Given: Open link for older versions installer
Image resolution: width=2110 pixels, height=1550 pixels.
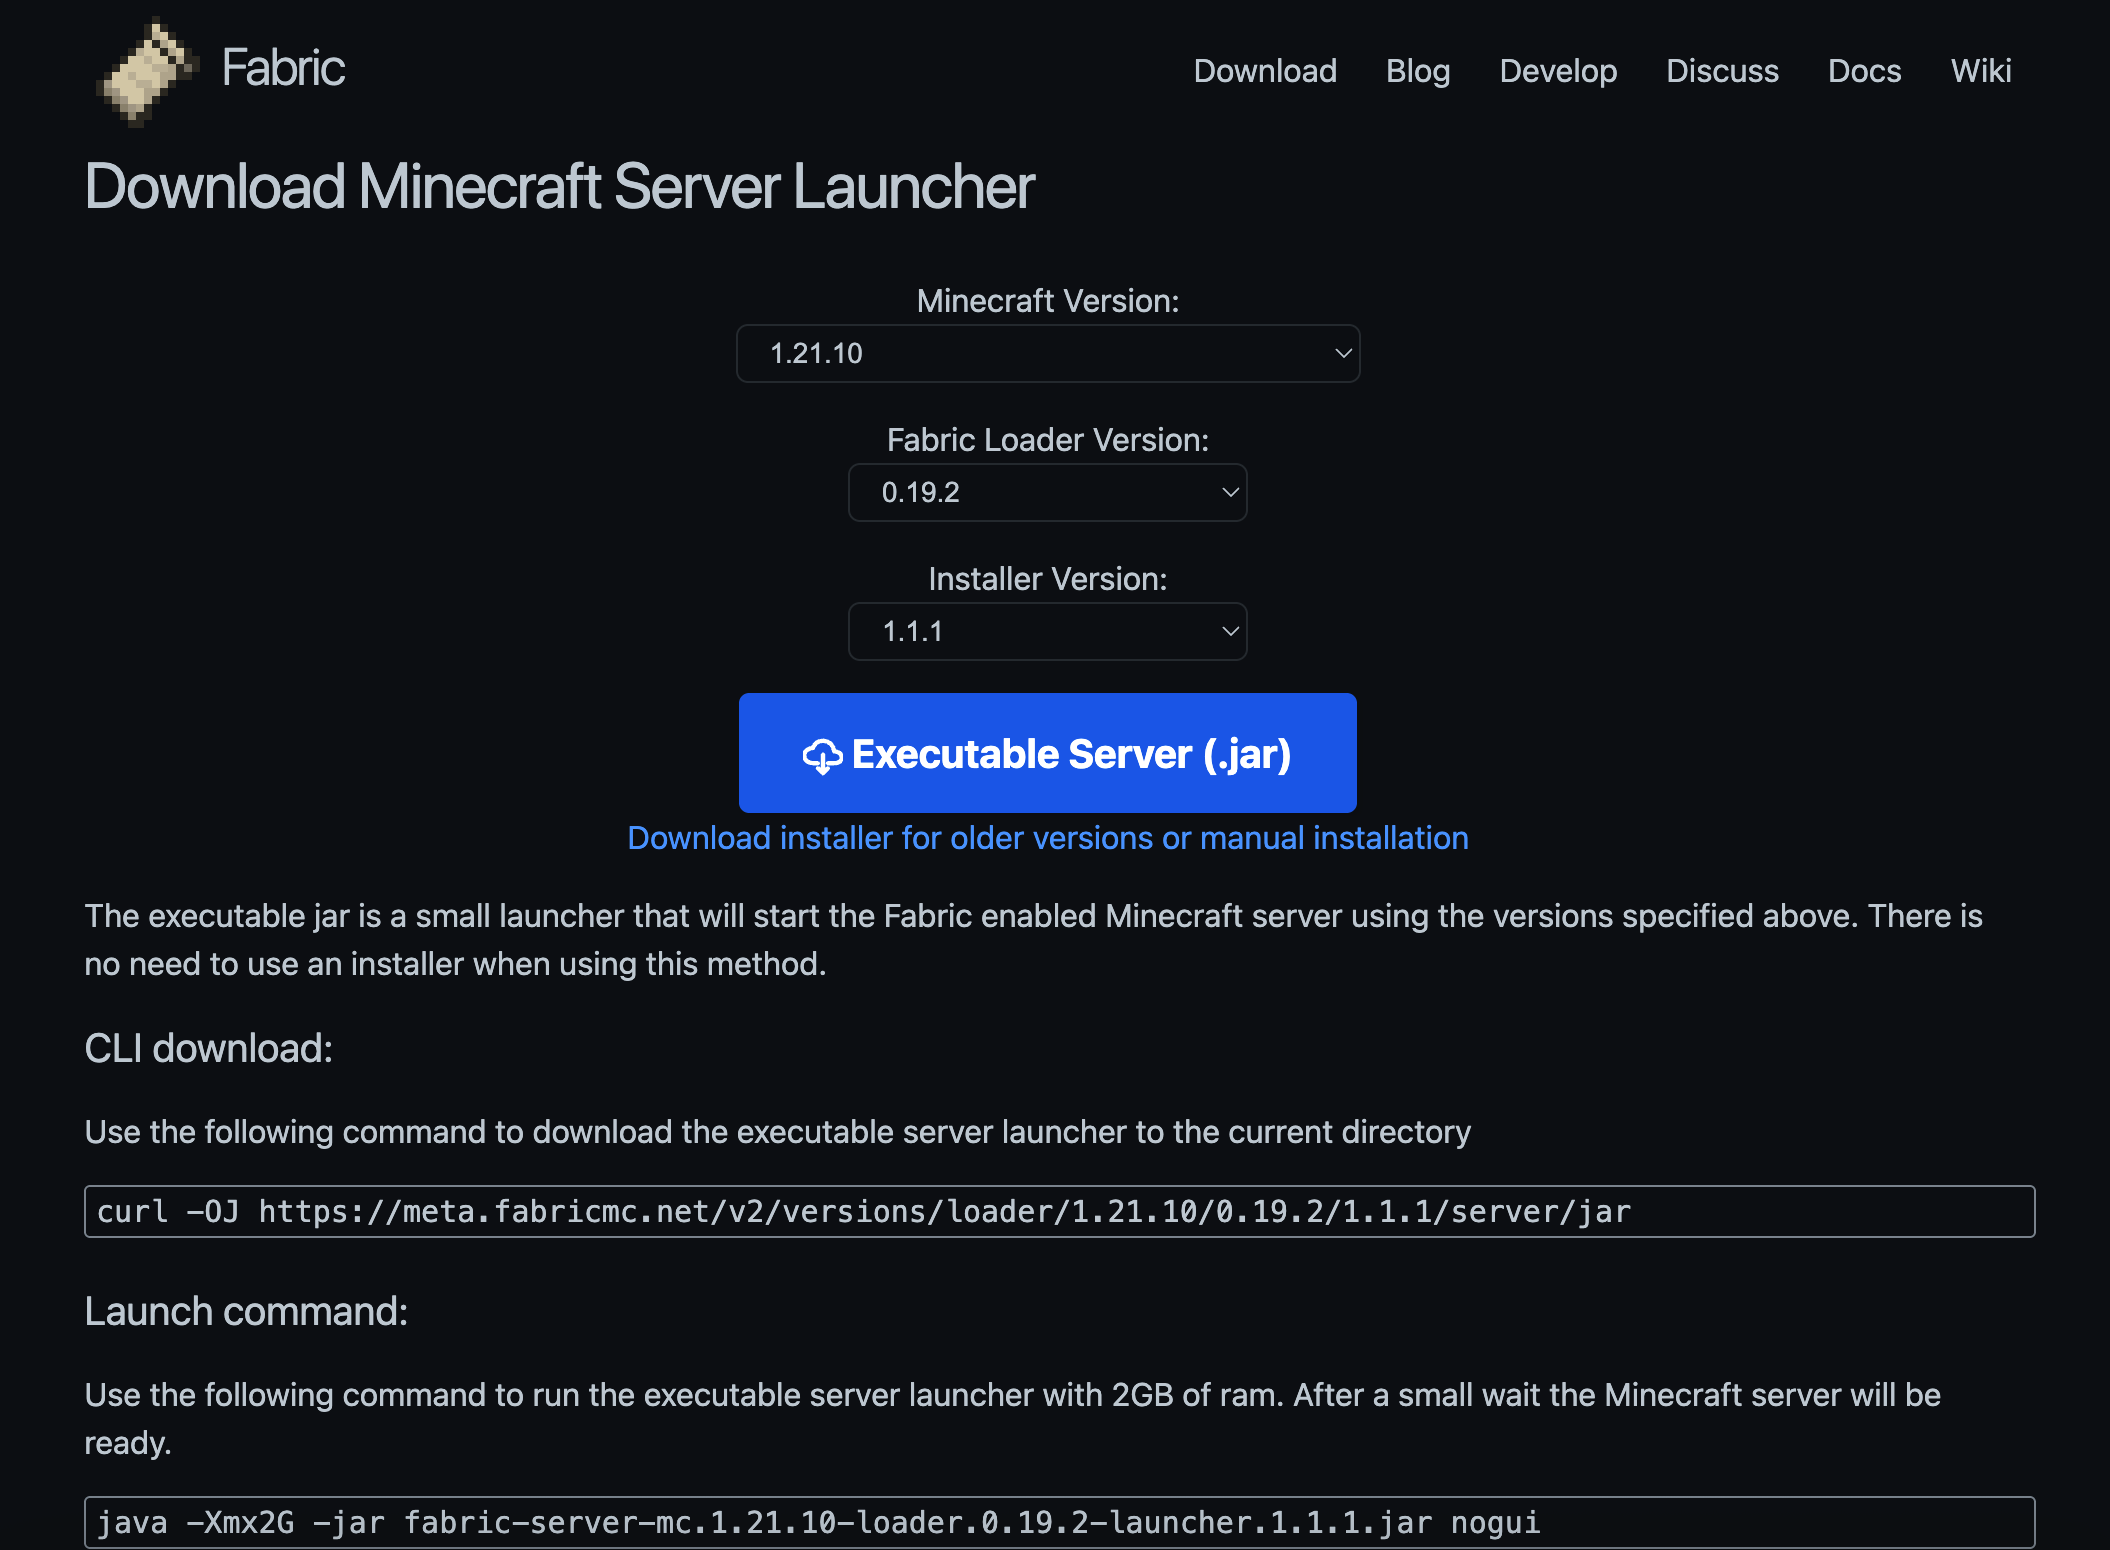Looking at the screenshot, I should click(x=1048, y=838).
